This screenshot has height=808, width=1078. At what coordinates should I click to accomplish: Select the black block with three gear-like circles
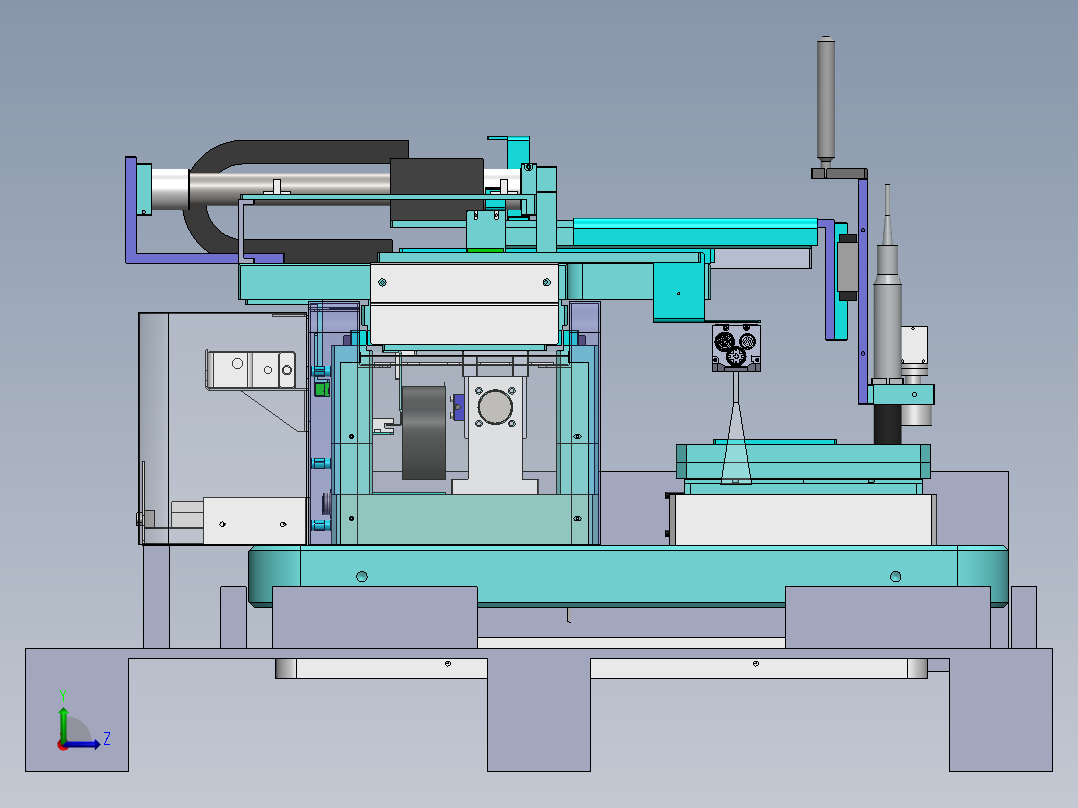[x=736, y=347]
